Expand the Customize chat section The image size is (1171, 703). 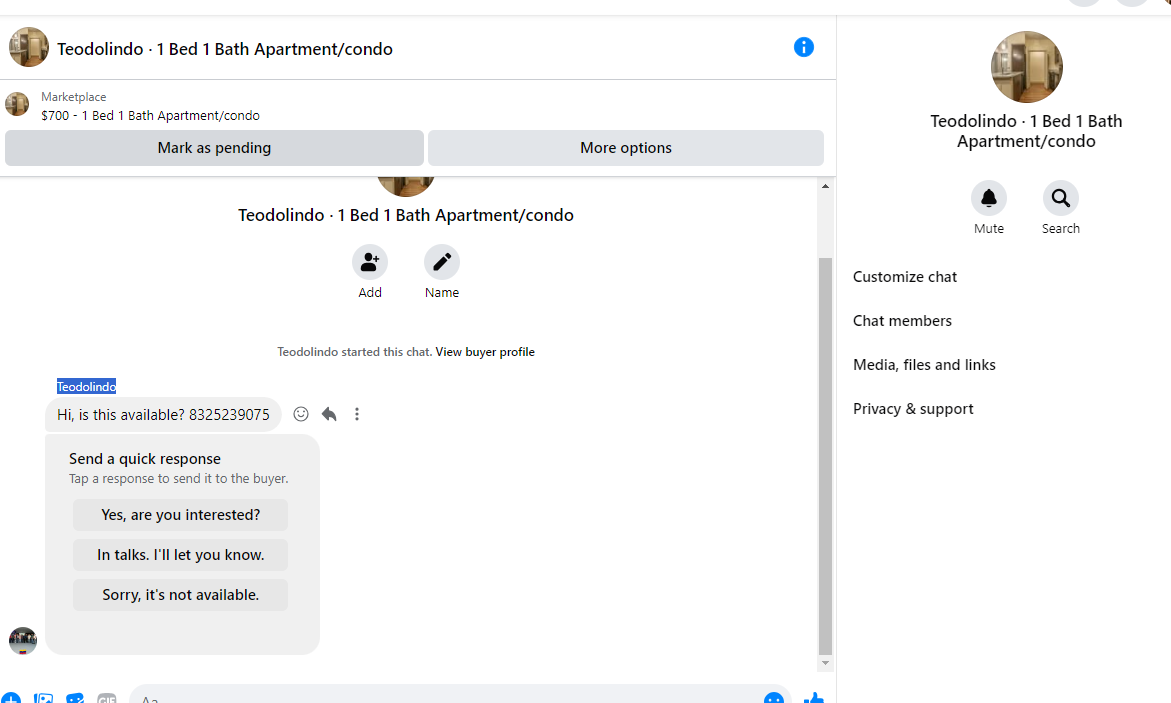[x=904, y=277]
